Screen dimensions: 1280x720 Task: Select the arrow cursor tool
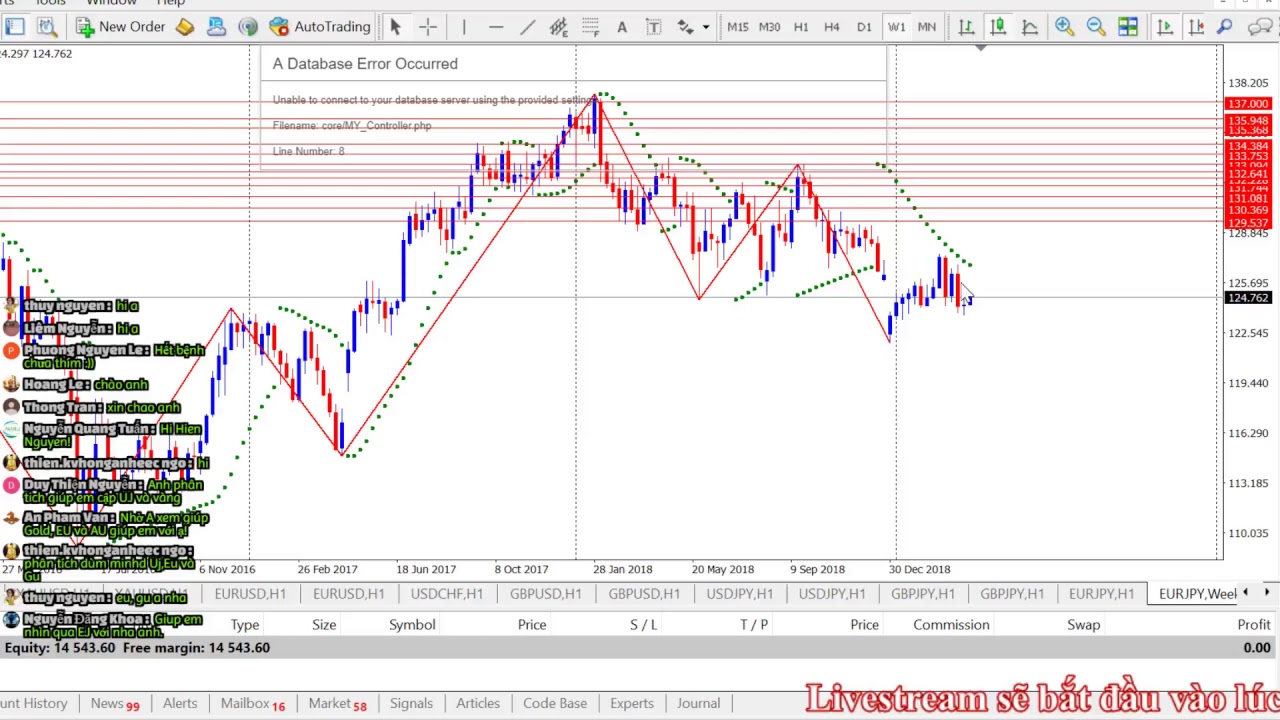[x=395, y=27]
